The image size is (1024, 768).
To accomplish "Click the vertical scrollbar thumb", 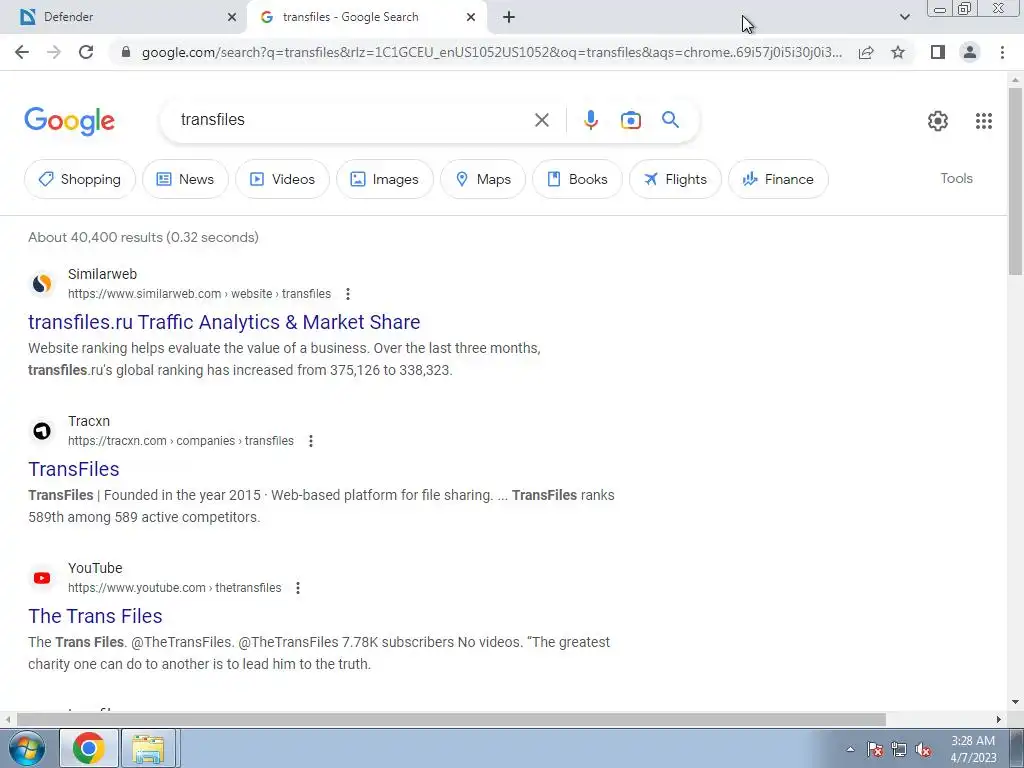I will tap(1015, 181).
